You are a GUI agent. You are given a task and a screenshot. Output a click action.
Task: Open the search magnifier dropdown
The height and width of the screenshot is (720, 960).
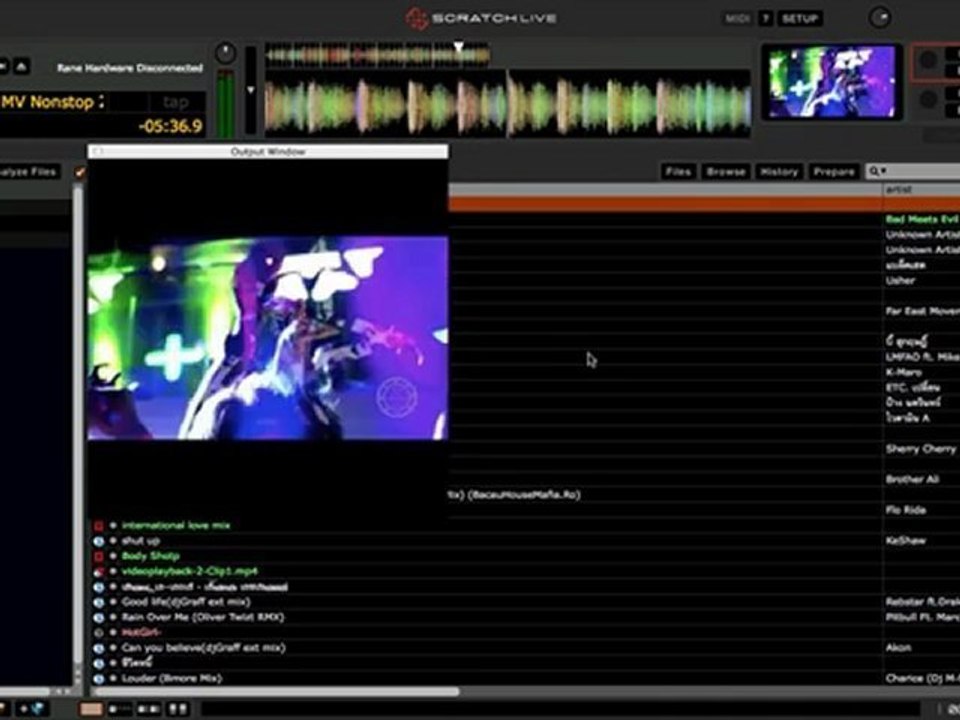(878, 171)
